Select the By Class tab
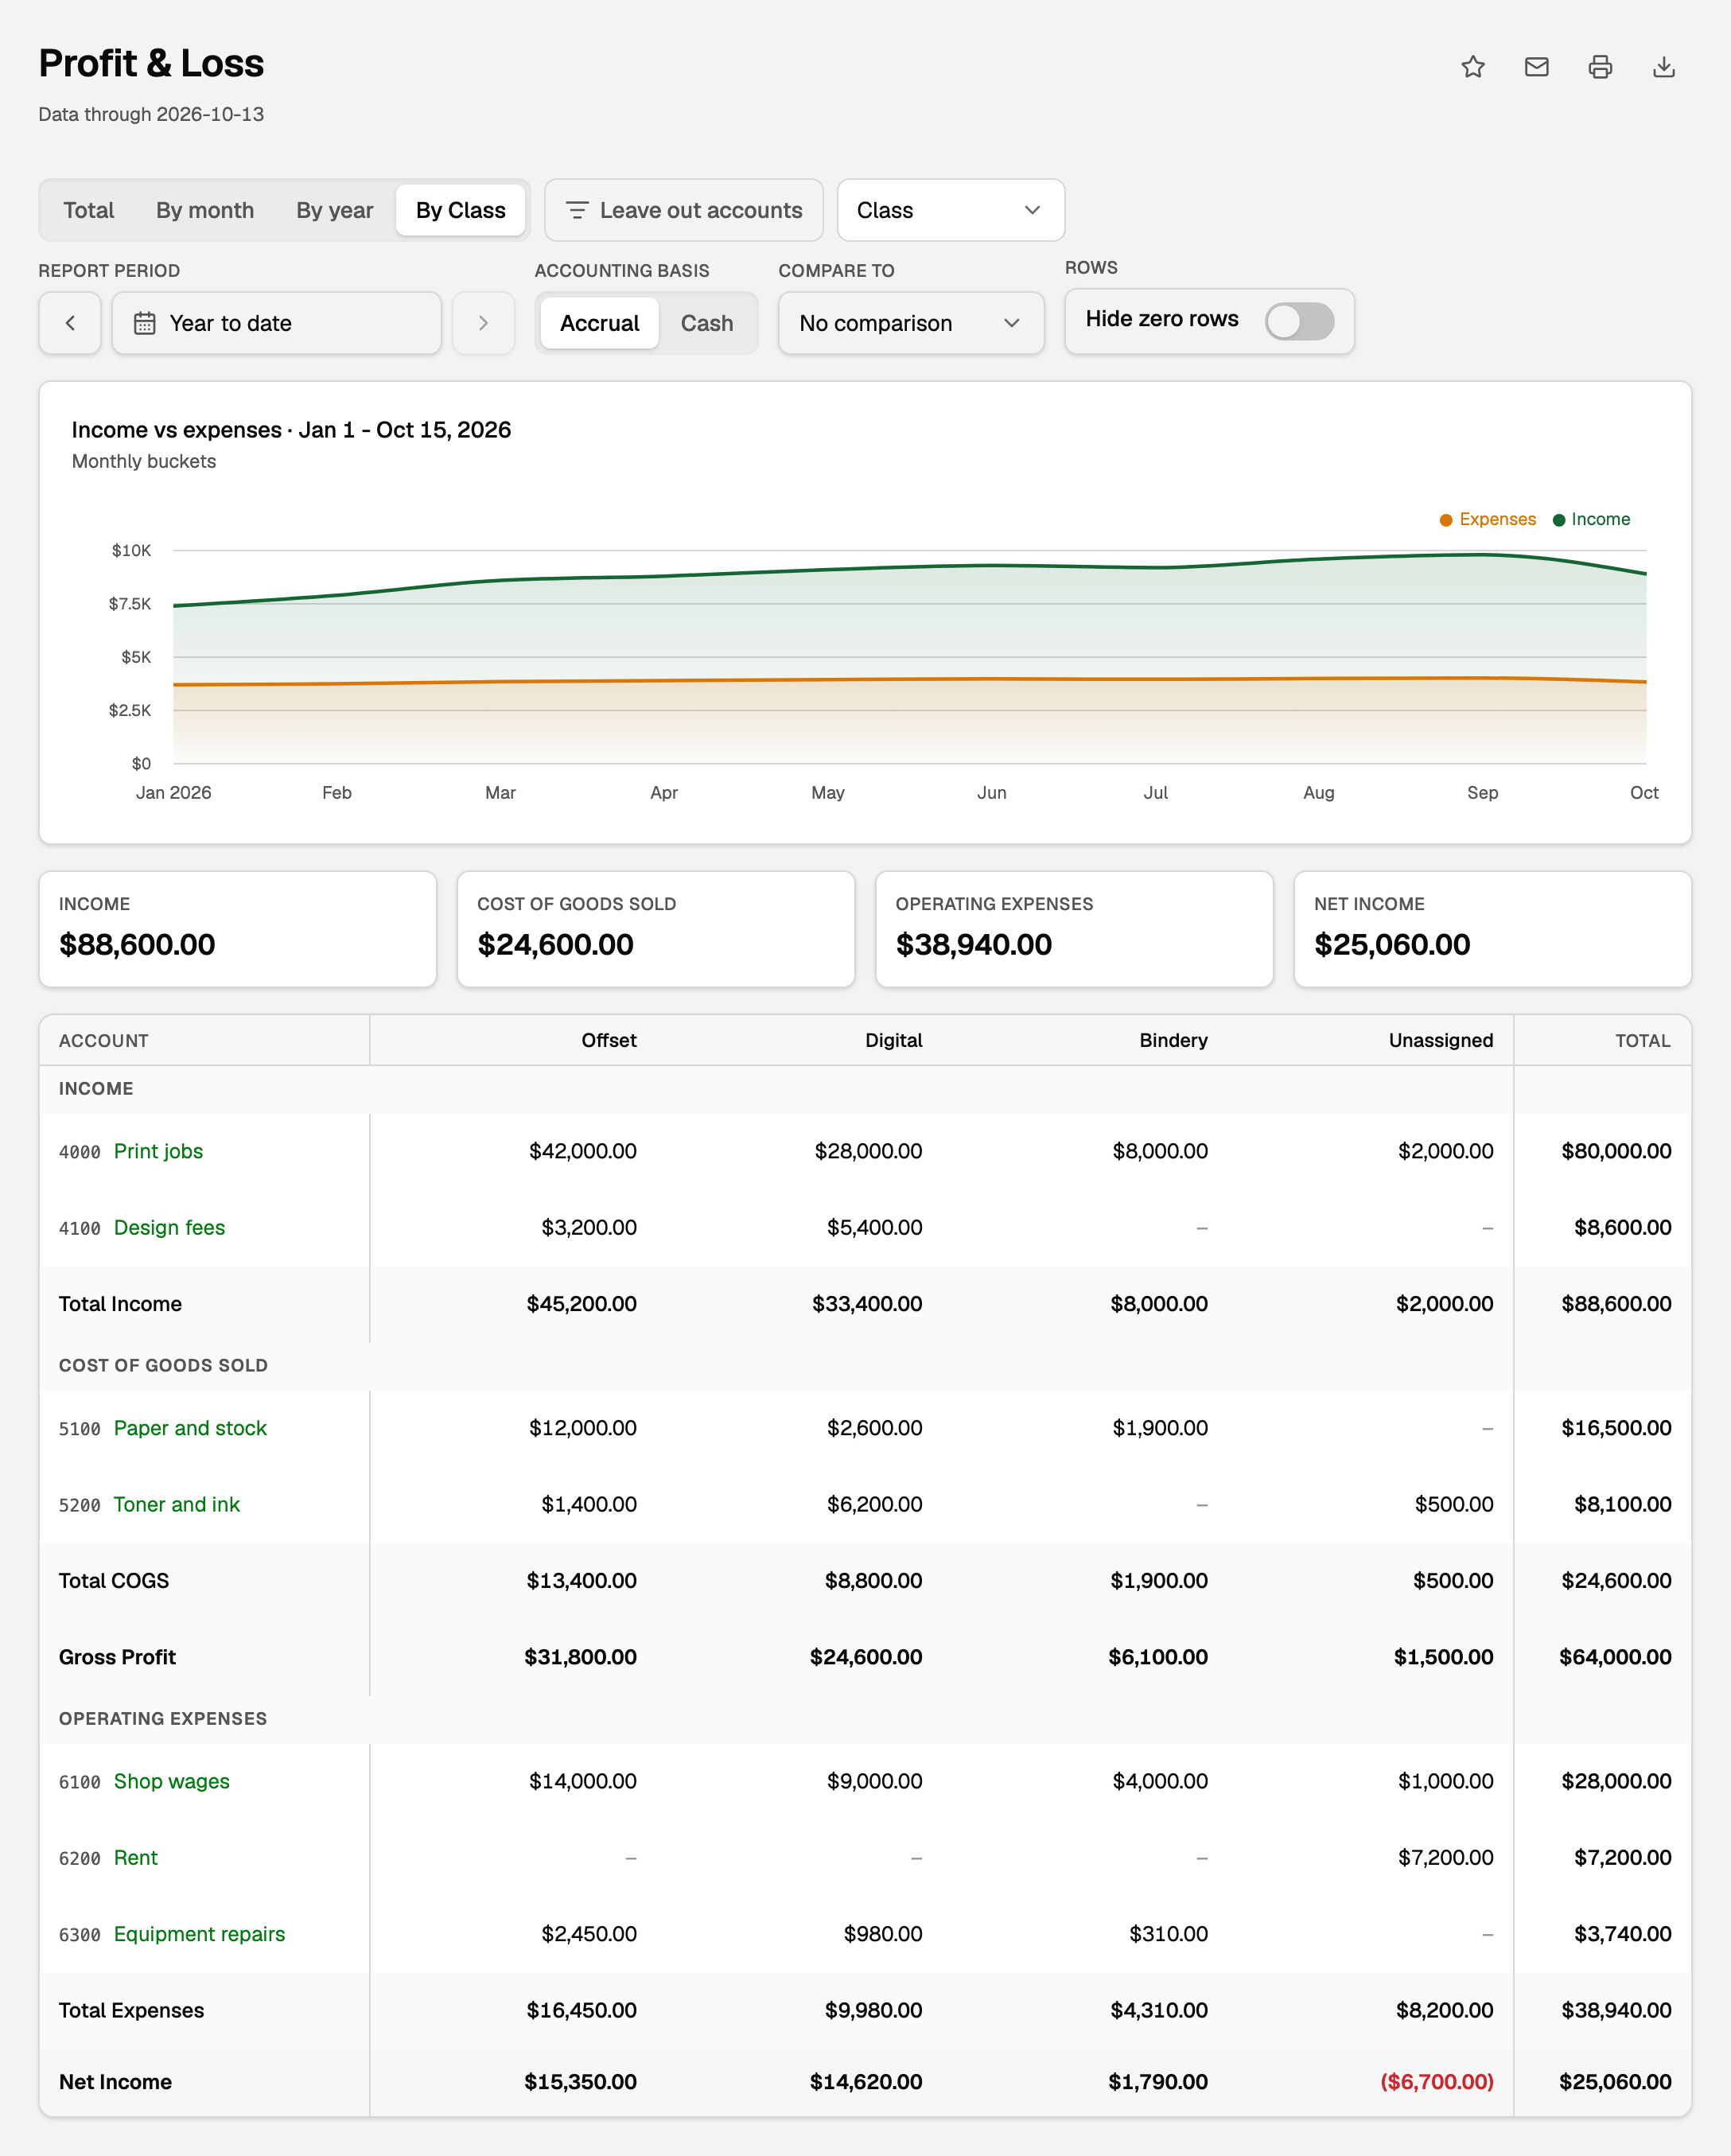 click(461, 210)
